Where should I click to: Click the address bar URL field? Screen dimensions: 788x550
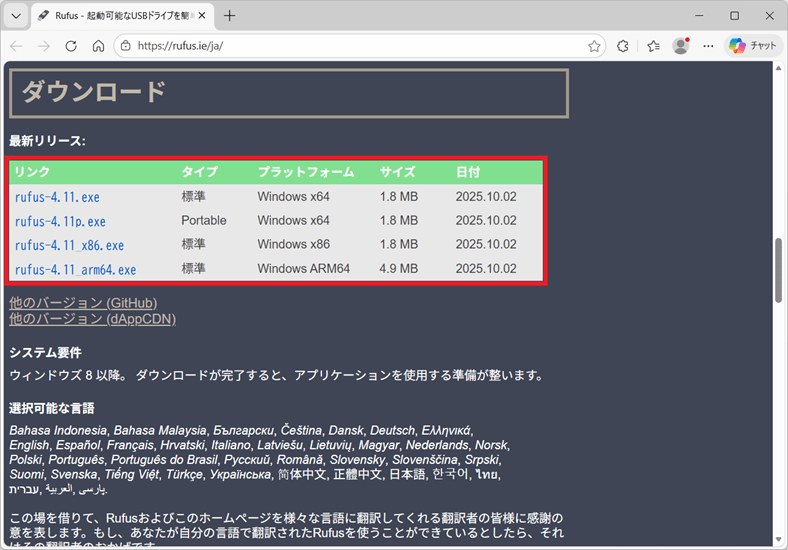tap(350, 46)
